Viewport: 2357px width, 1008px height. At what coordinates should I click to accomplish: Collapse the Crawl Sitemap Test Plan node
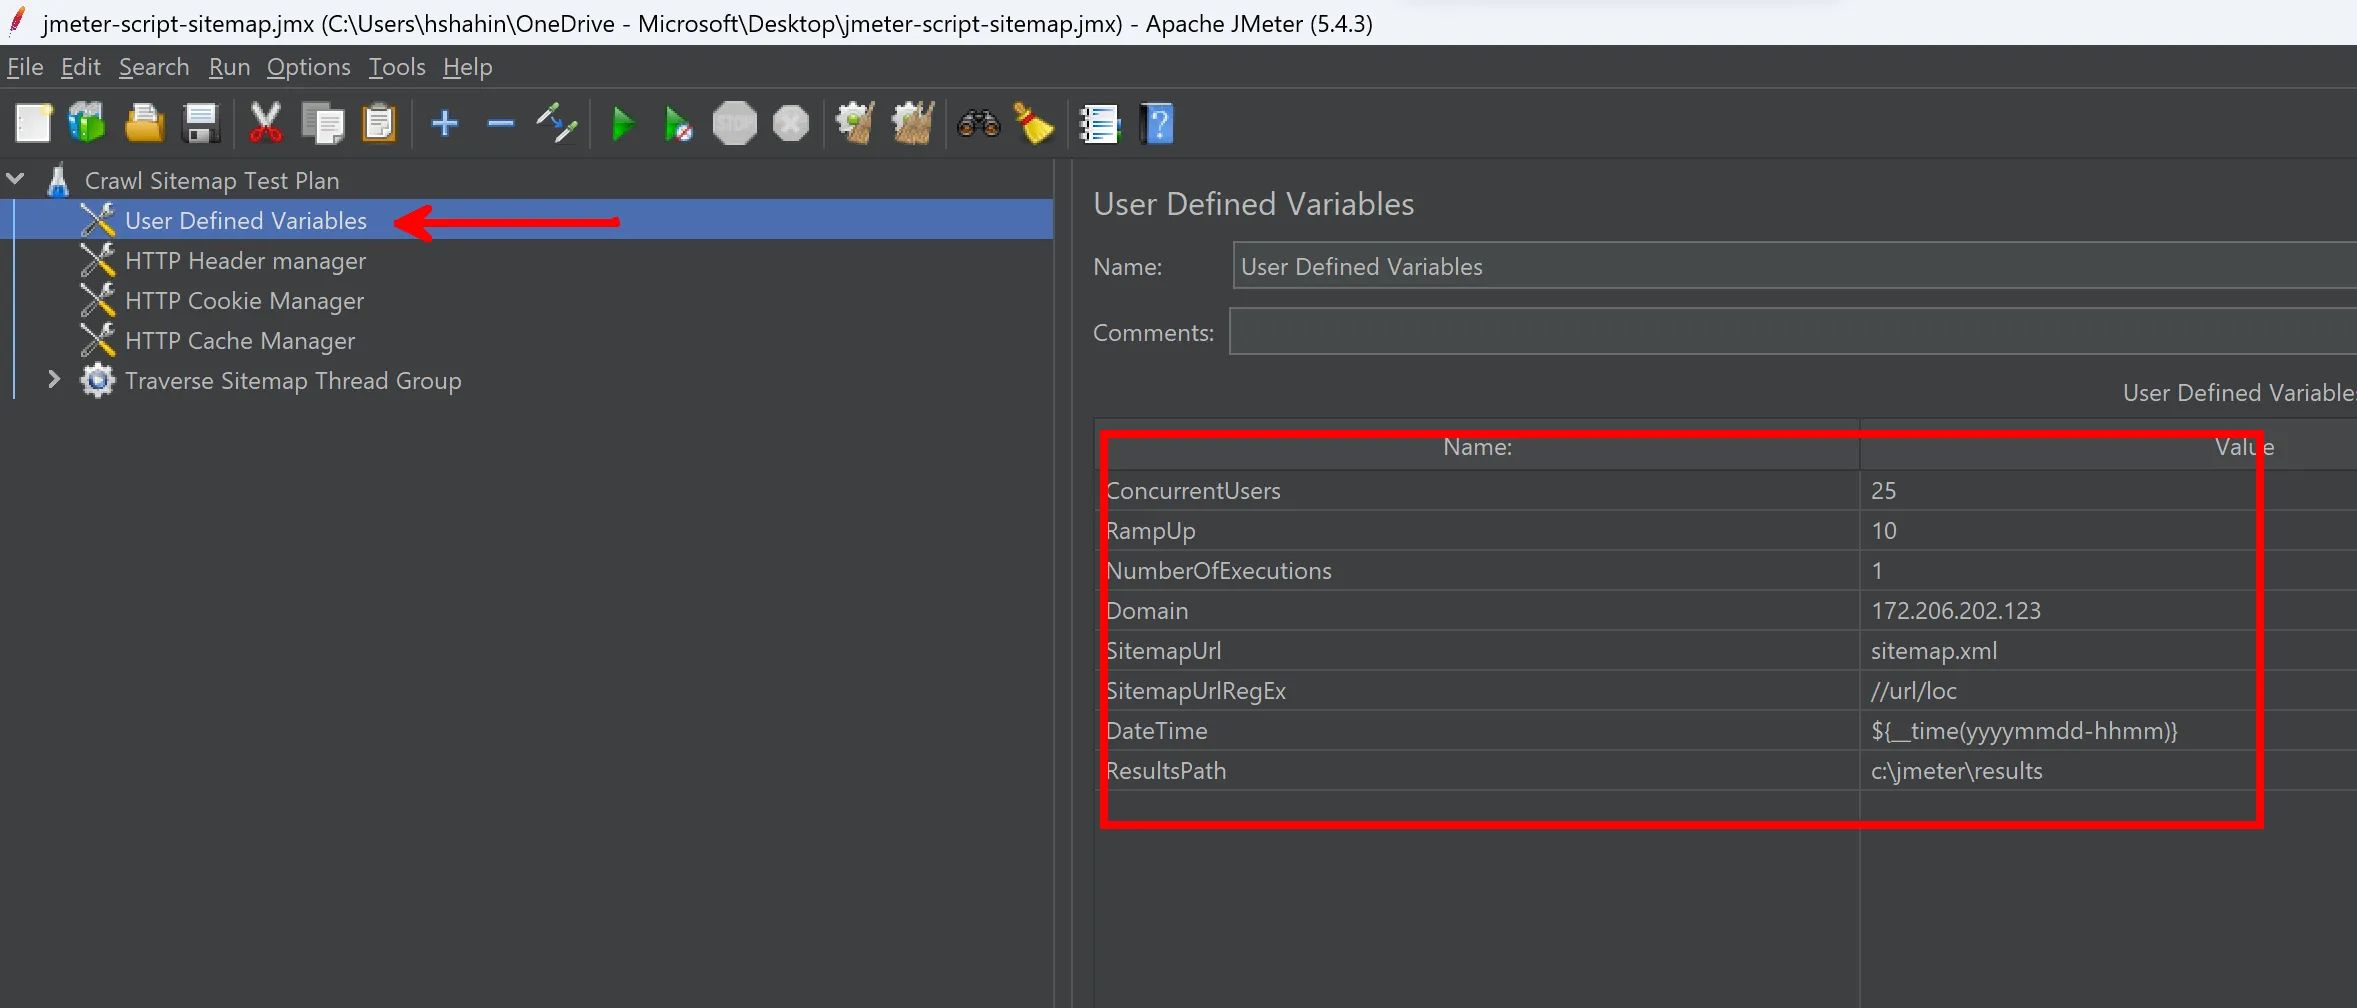16,180
